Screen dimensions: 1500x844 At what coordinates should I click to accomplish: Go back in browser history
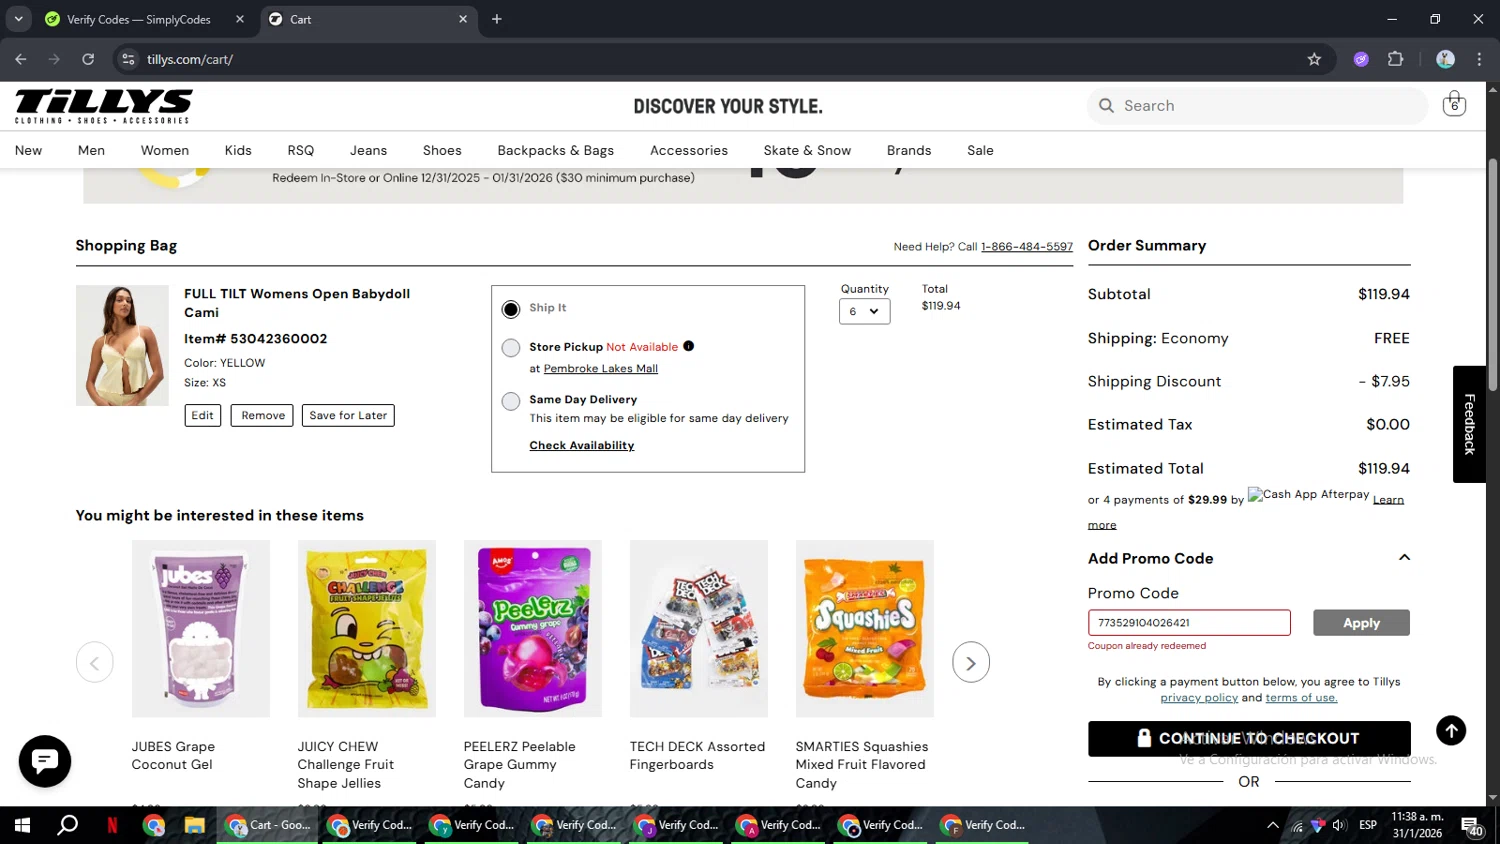pyautogui.click(x=21, y=59)
